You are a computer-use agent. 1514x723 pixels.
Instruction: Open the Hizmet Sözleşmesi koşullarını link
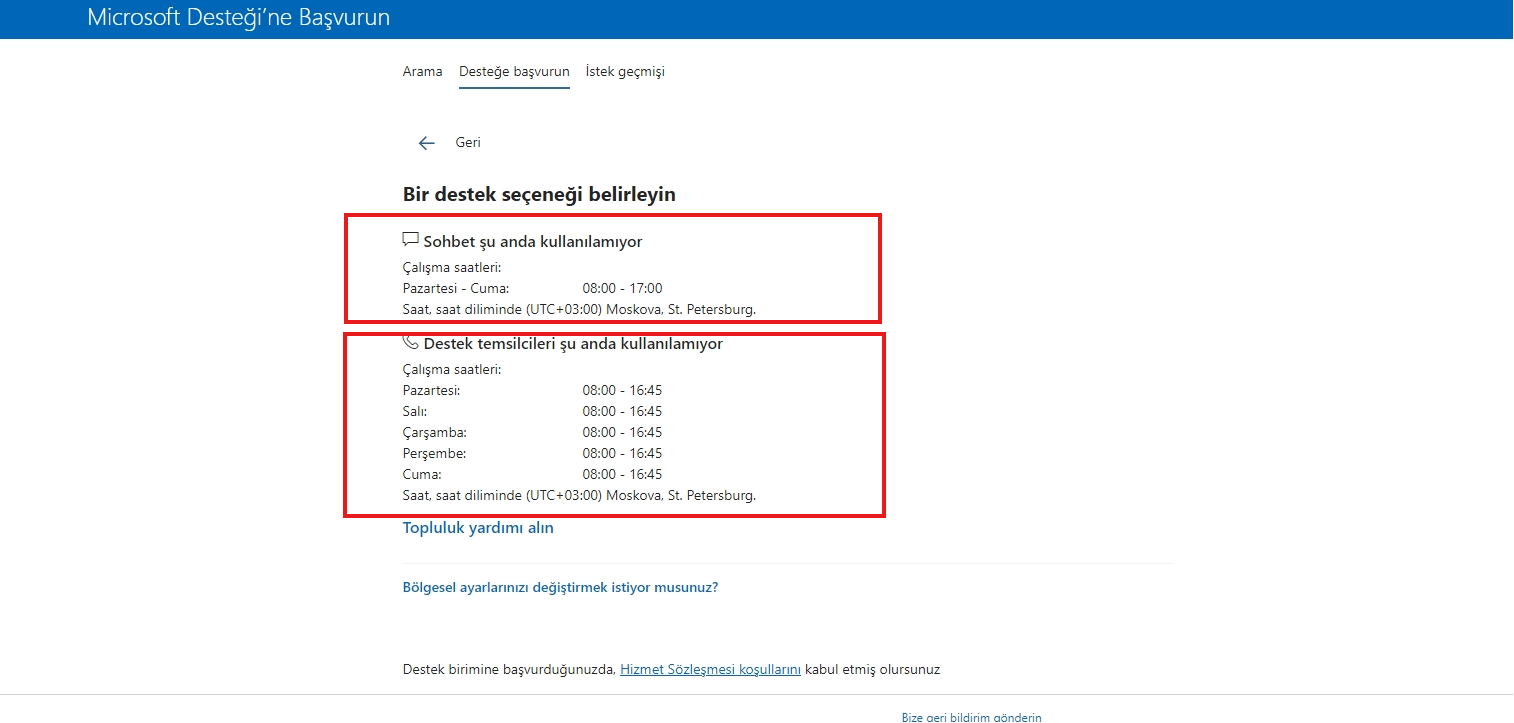point(710,670)
